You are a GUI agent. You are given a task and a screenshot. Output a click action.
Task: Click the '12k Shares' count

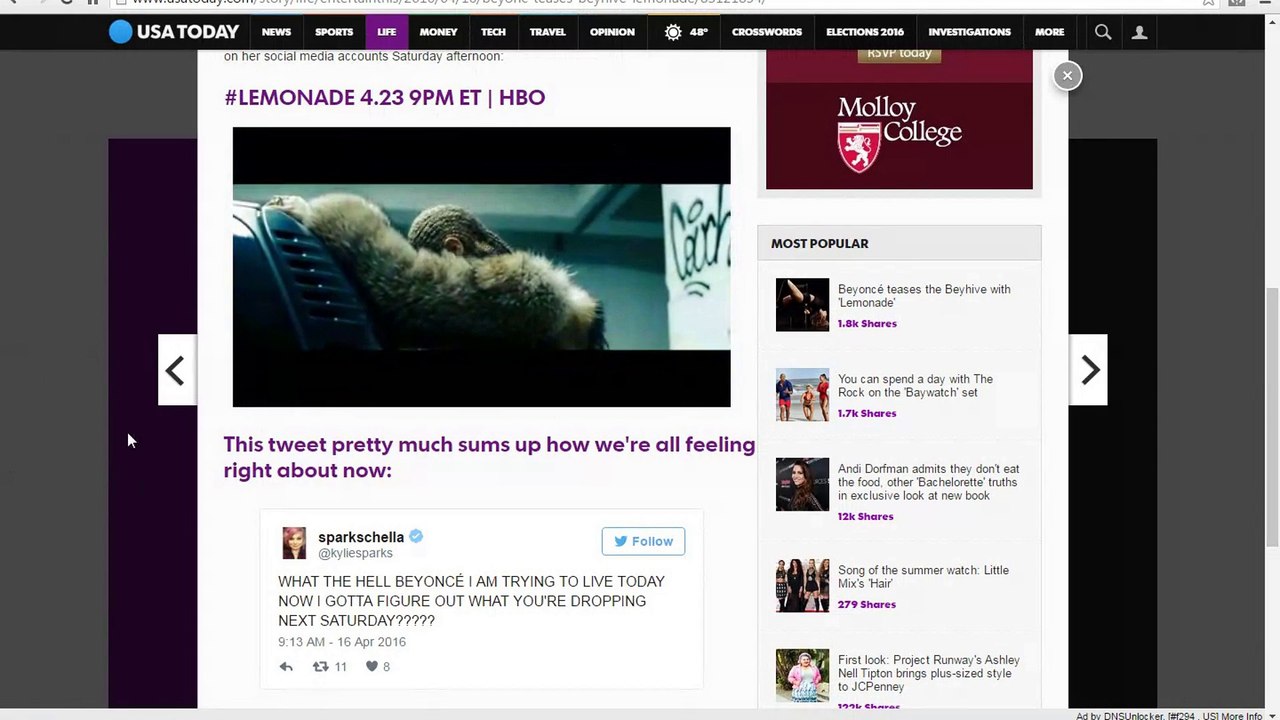coord(866,517)
